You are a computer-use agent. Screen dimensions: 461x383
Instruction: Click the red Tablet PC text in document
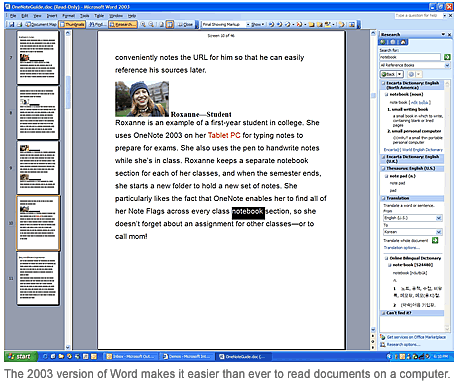point(224,135)
